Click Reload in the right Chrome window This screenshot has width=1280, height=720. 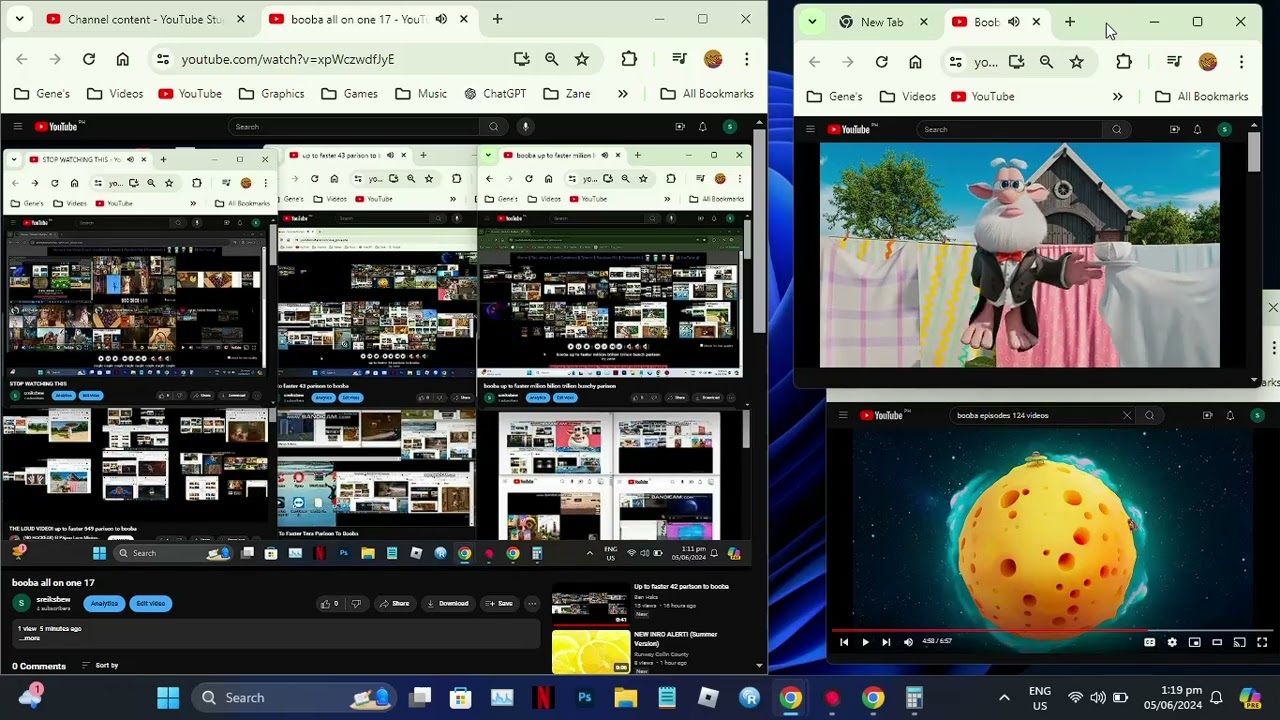pos(881,62)
